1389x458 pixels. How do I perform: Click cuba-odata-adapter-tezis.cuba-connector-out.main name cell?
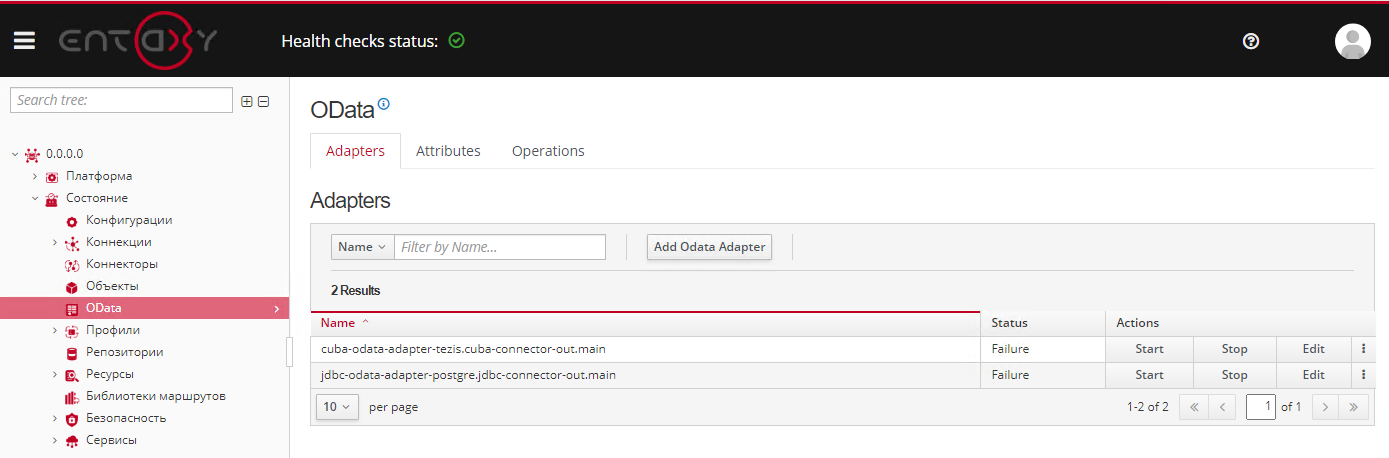[x=645, y=349]
